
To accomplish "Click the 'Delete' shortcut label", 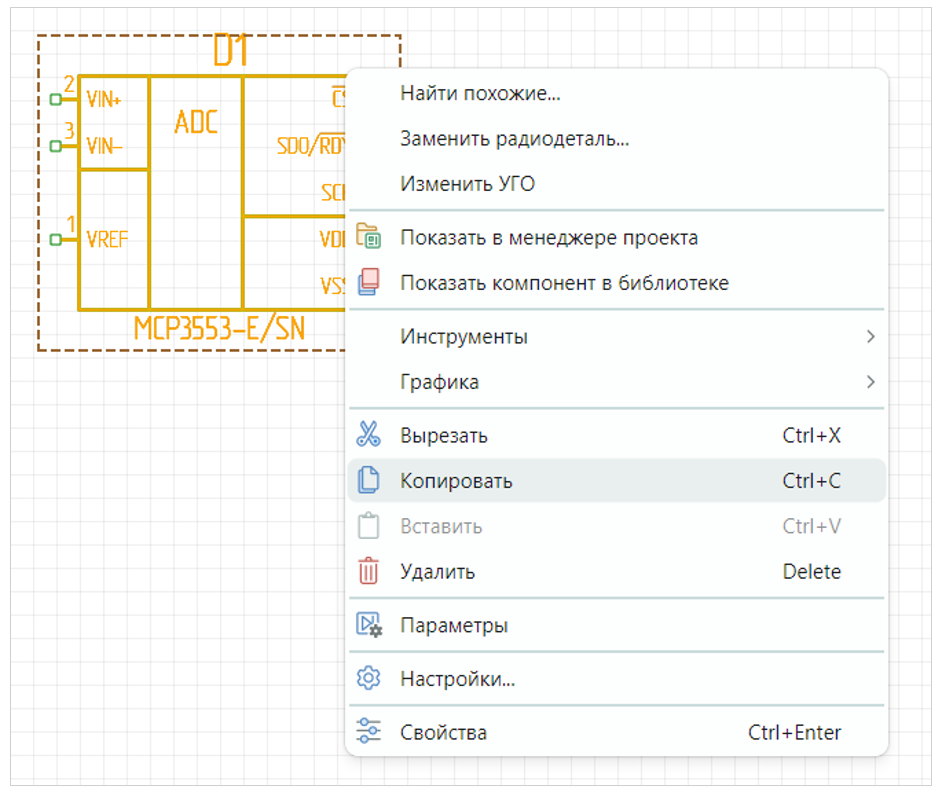I will tap(811, 572).
